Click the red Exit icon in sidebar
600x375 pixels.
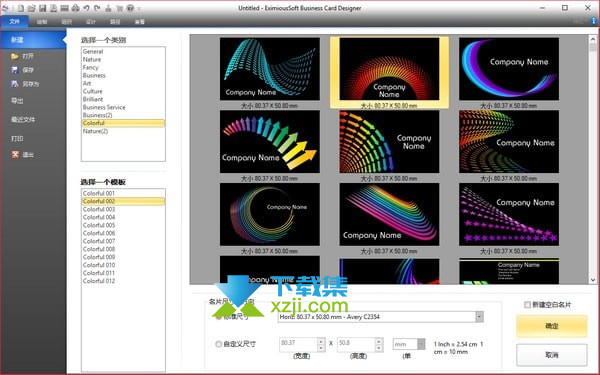point(15,154)
